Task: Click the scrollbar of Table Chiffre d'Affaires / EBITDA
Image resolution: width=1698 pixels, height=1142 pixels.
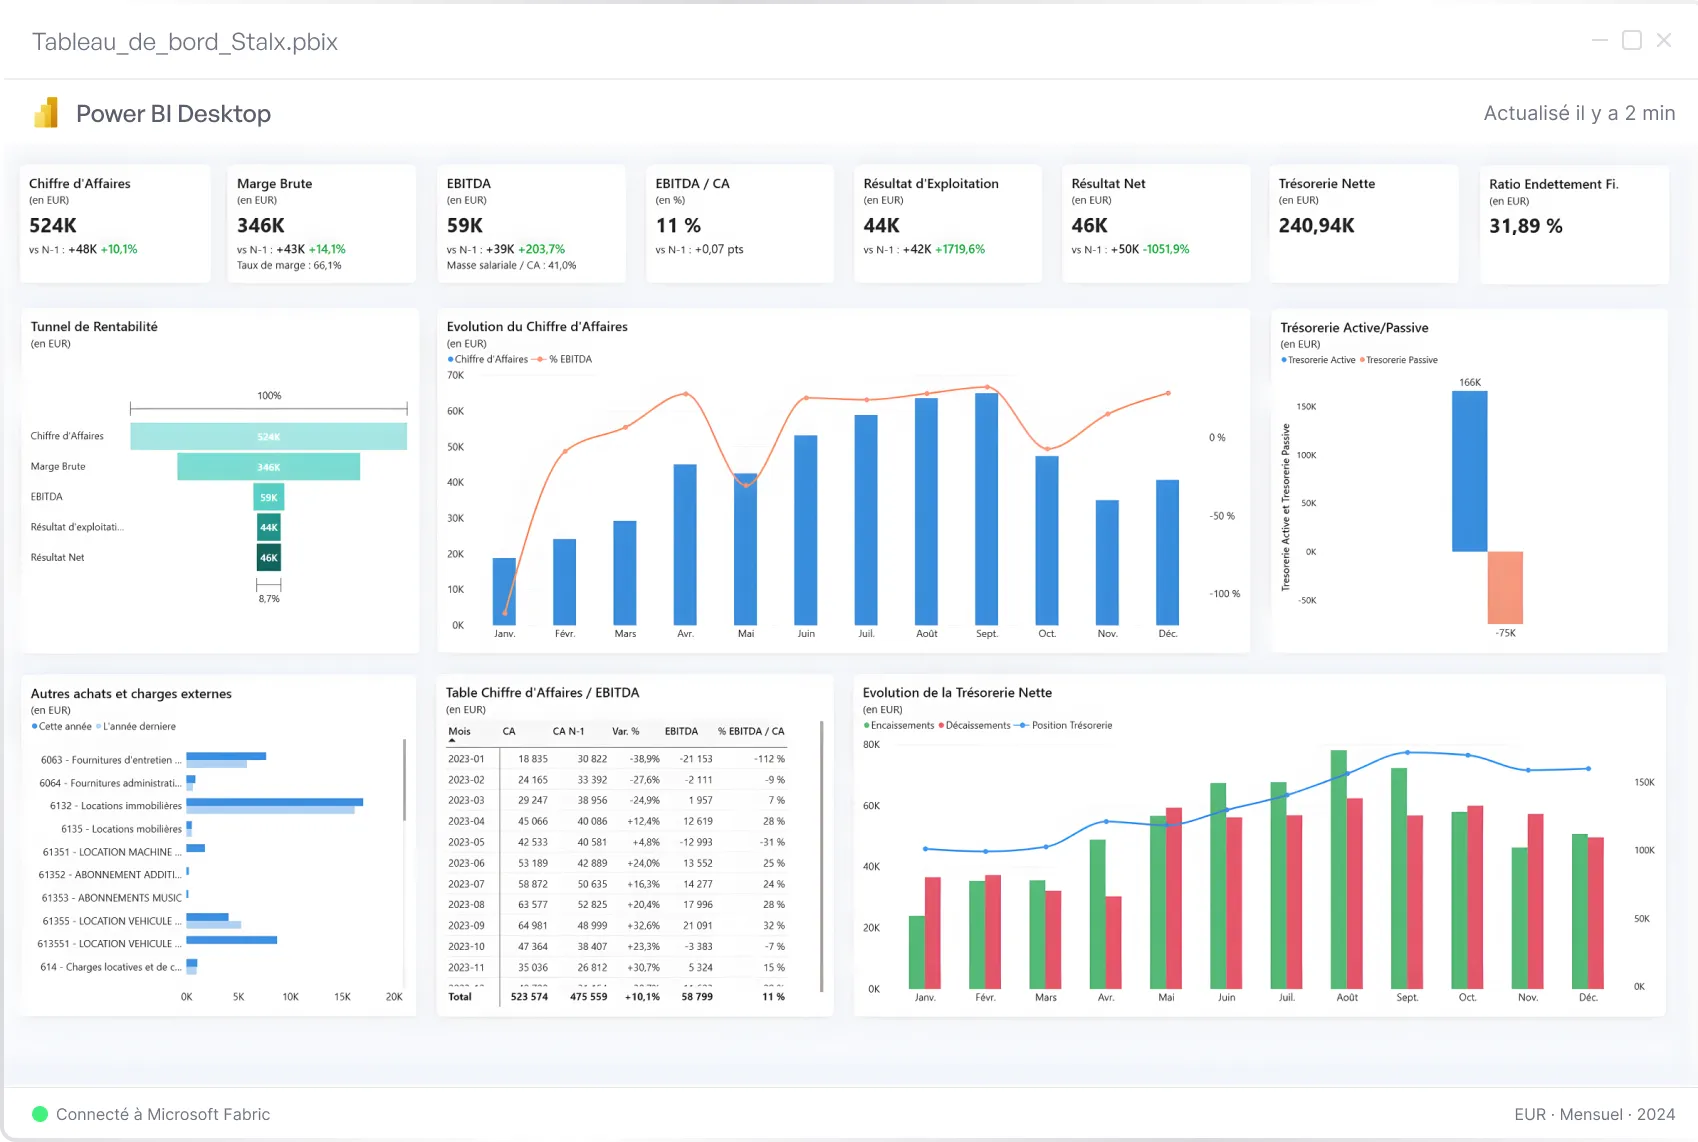Action: click(x=822, y=855)
